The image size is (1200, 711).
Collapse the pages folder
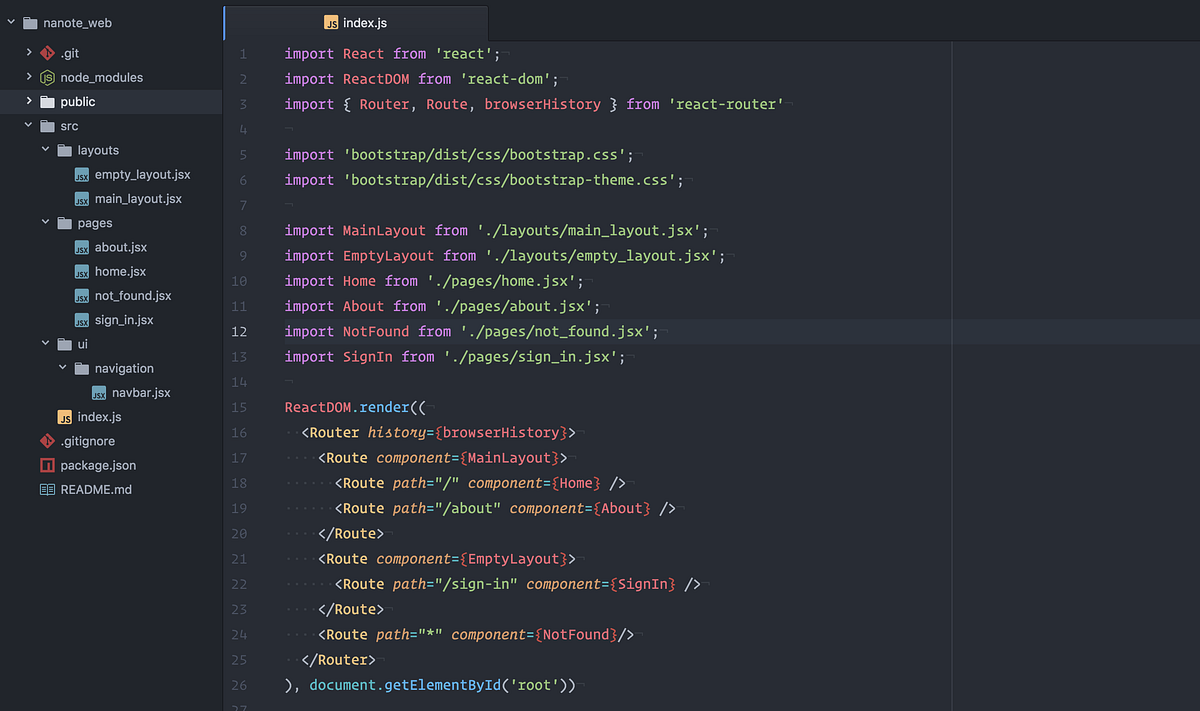click(x=44, y=222)
